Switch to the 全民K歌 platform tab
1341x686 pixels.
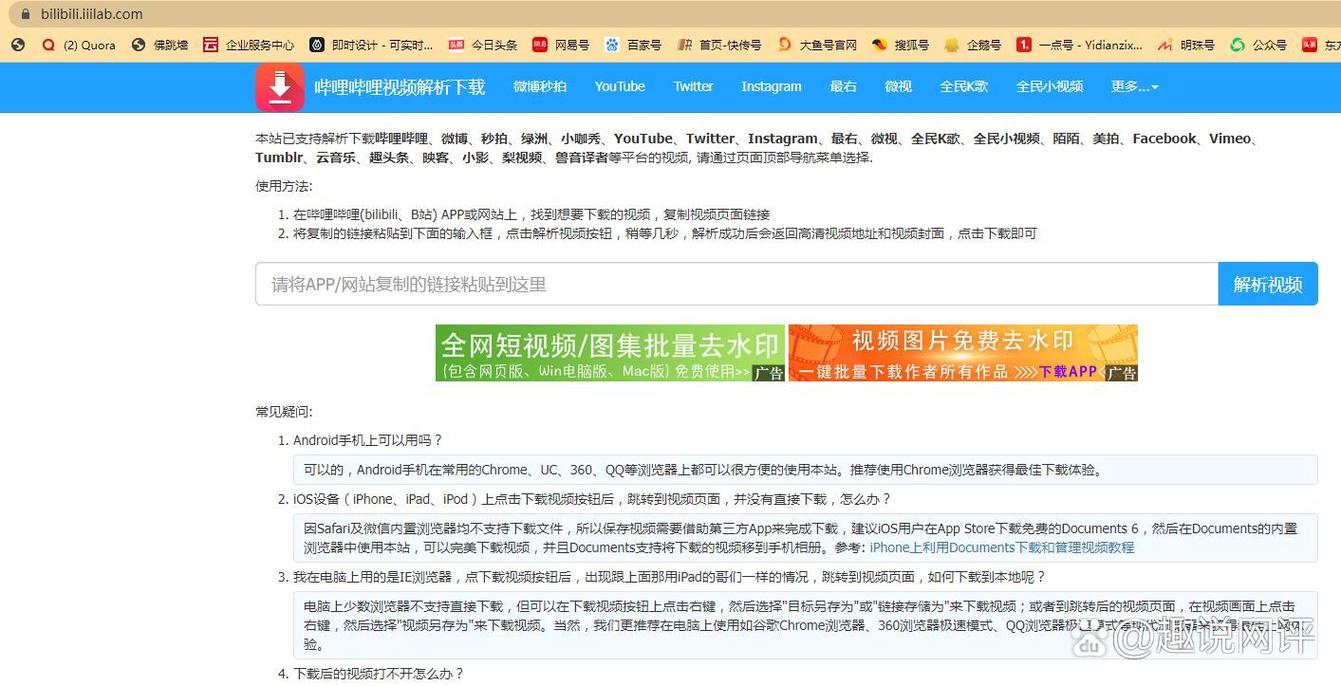click(963, 87)
